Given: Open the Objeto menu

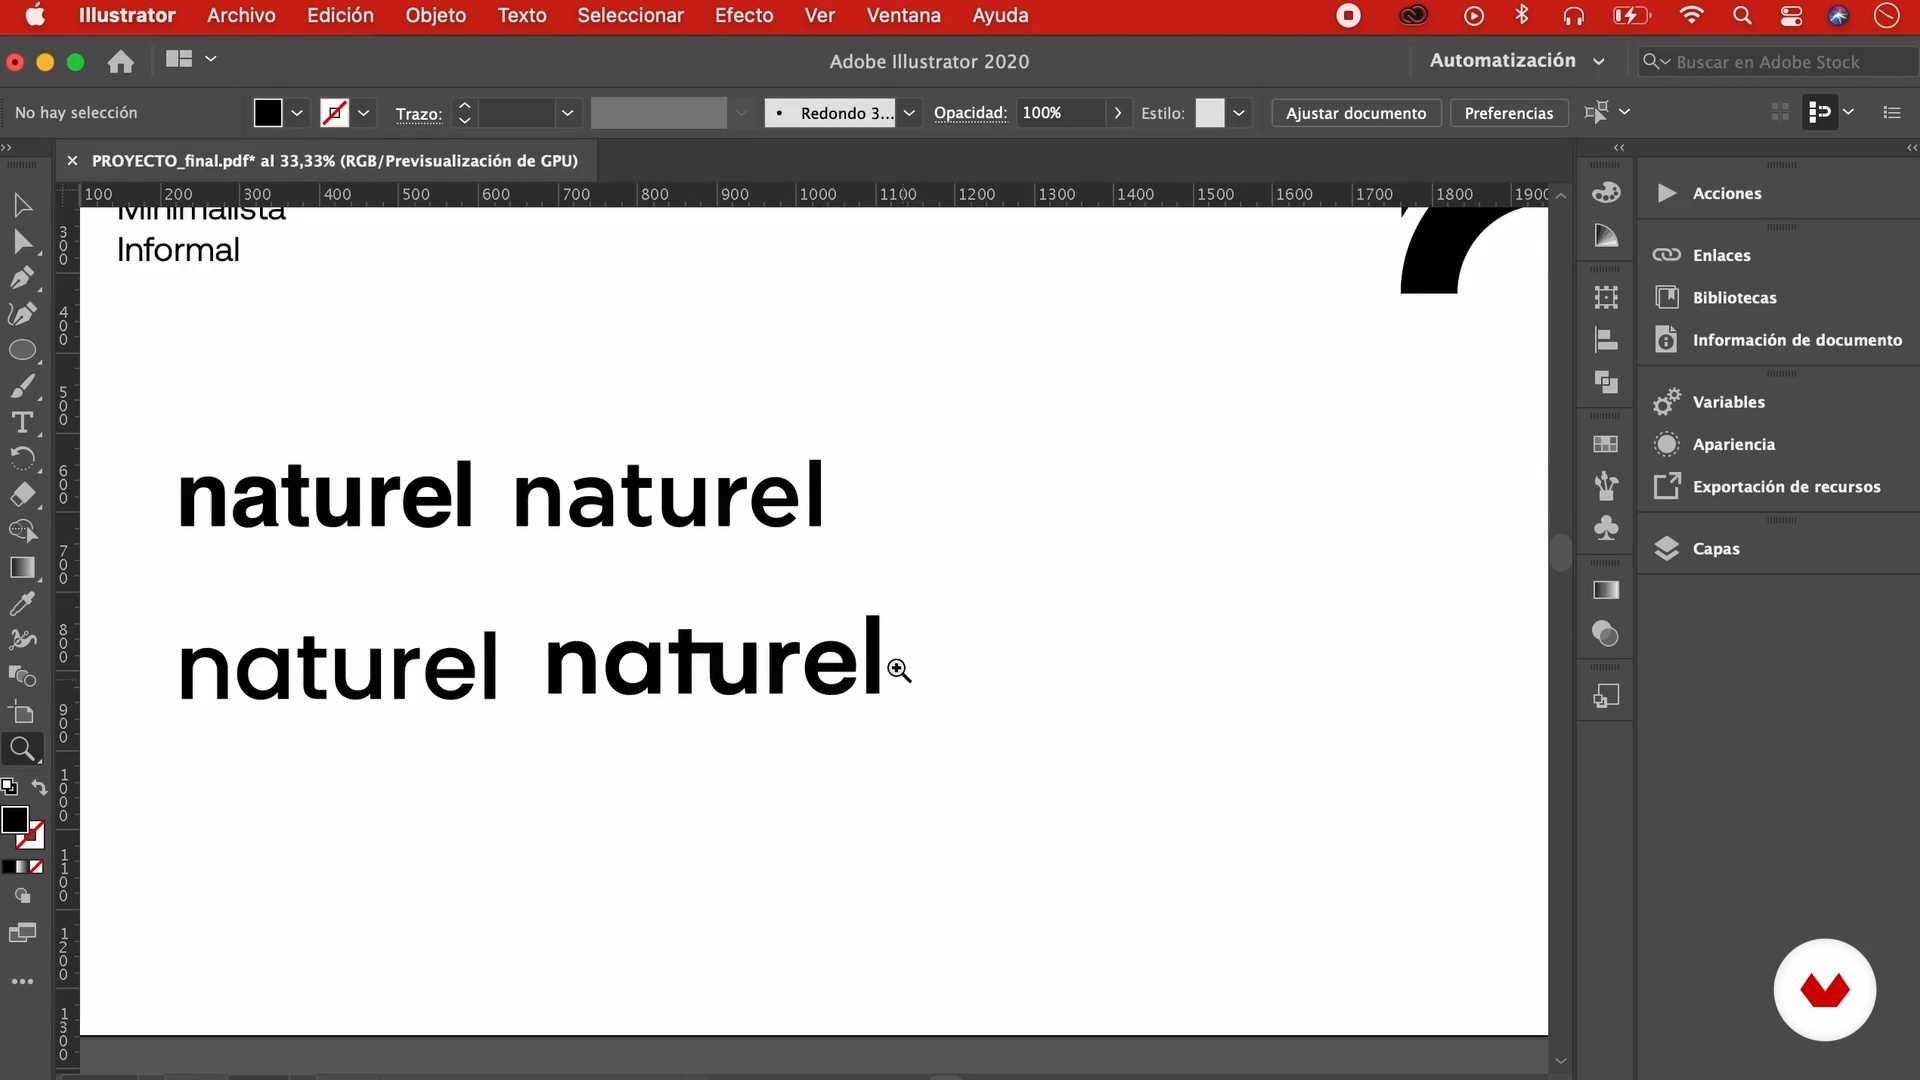Looking at the screenshot, I should [435, 15].
